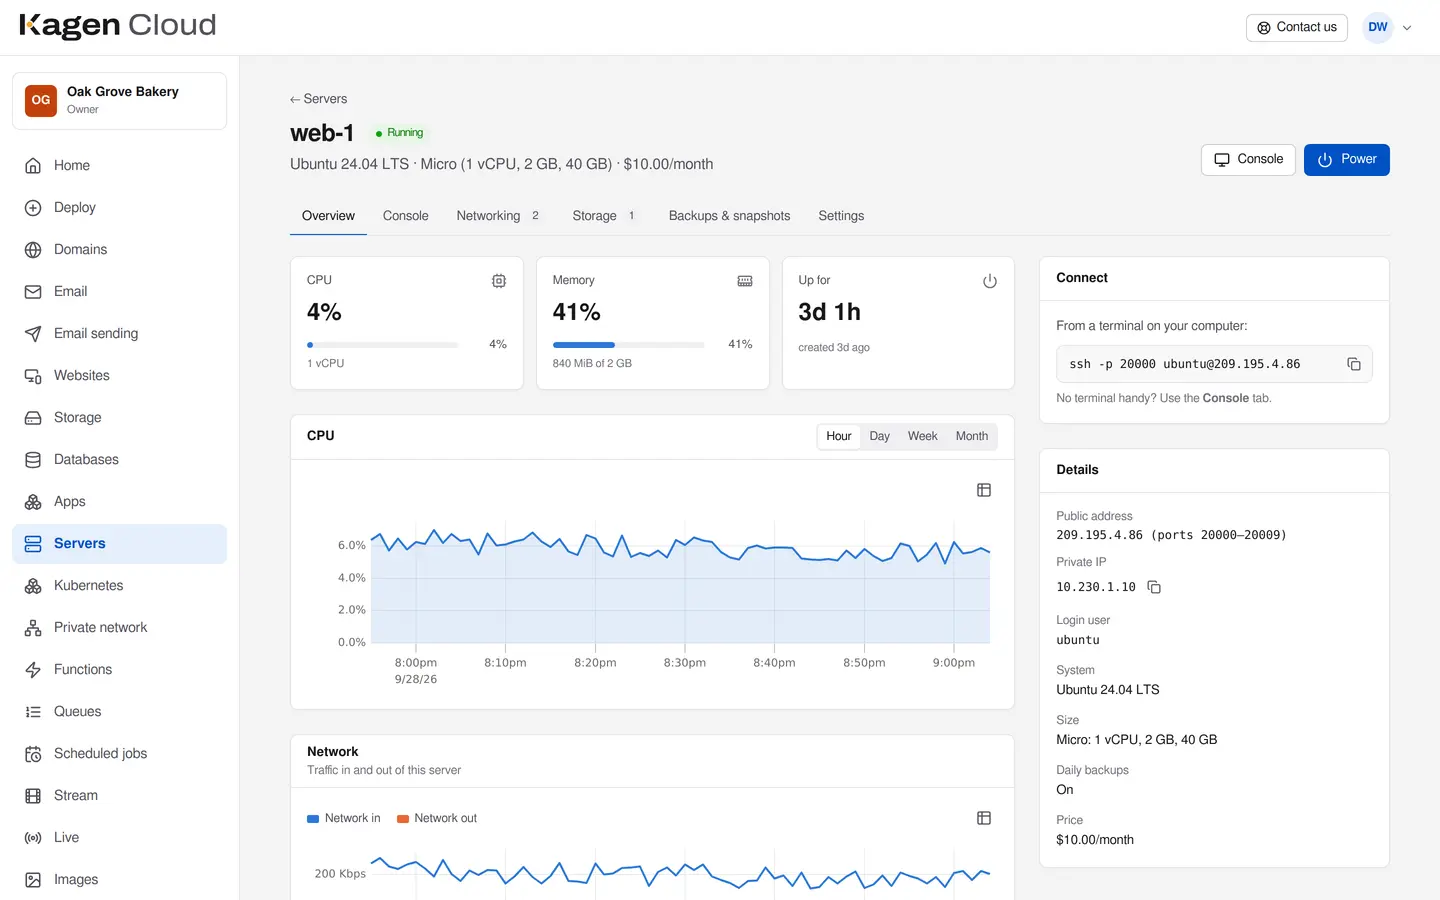Click the 'Ubuntu 24.04 LTS' System value
This screenshot has height=900, width=1440.
[x=1108, y=690]
